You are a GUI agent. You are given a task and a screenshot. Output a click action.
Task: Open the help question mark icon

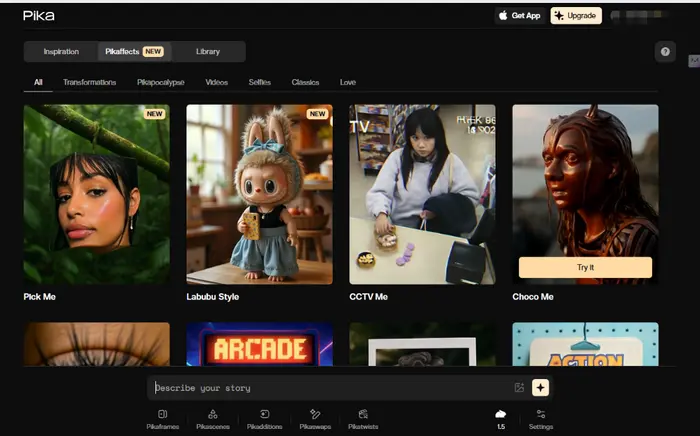pos(664,52)
